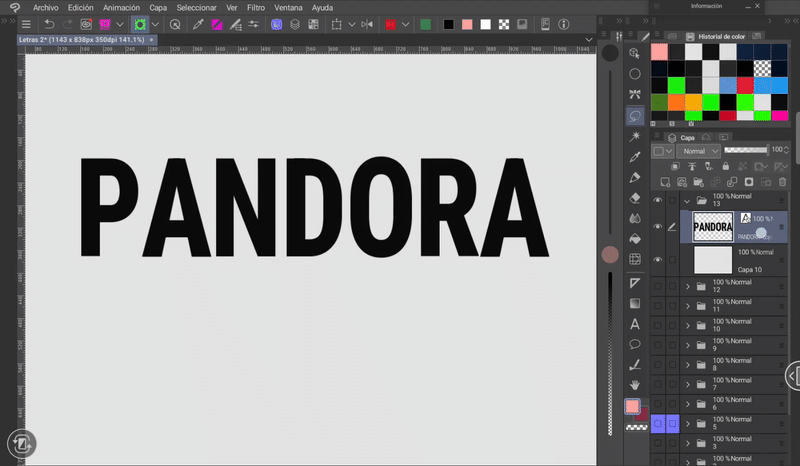This screenshot has height=466, width=800.
Task: Select the Hand move tool
Action: coord(635,385)
